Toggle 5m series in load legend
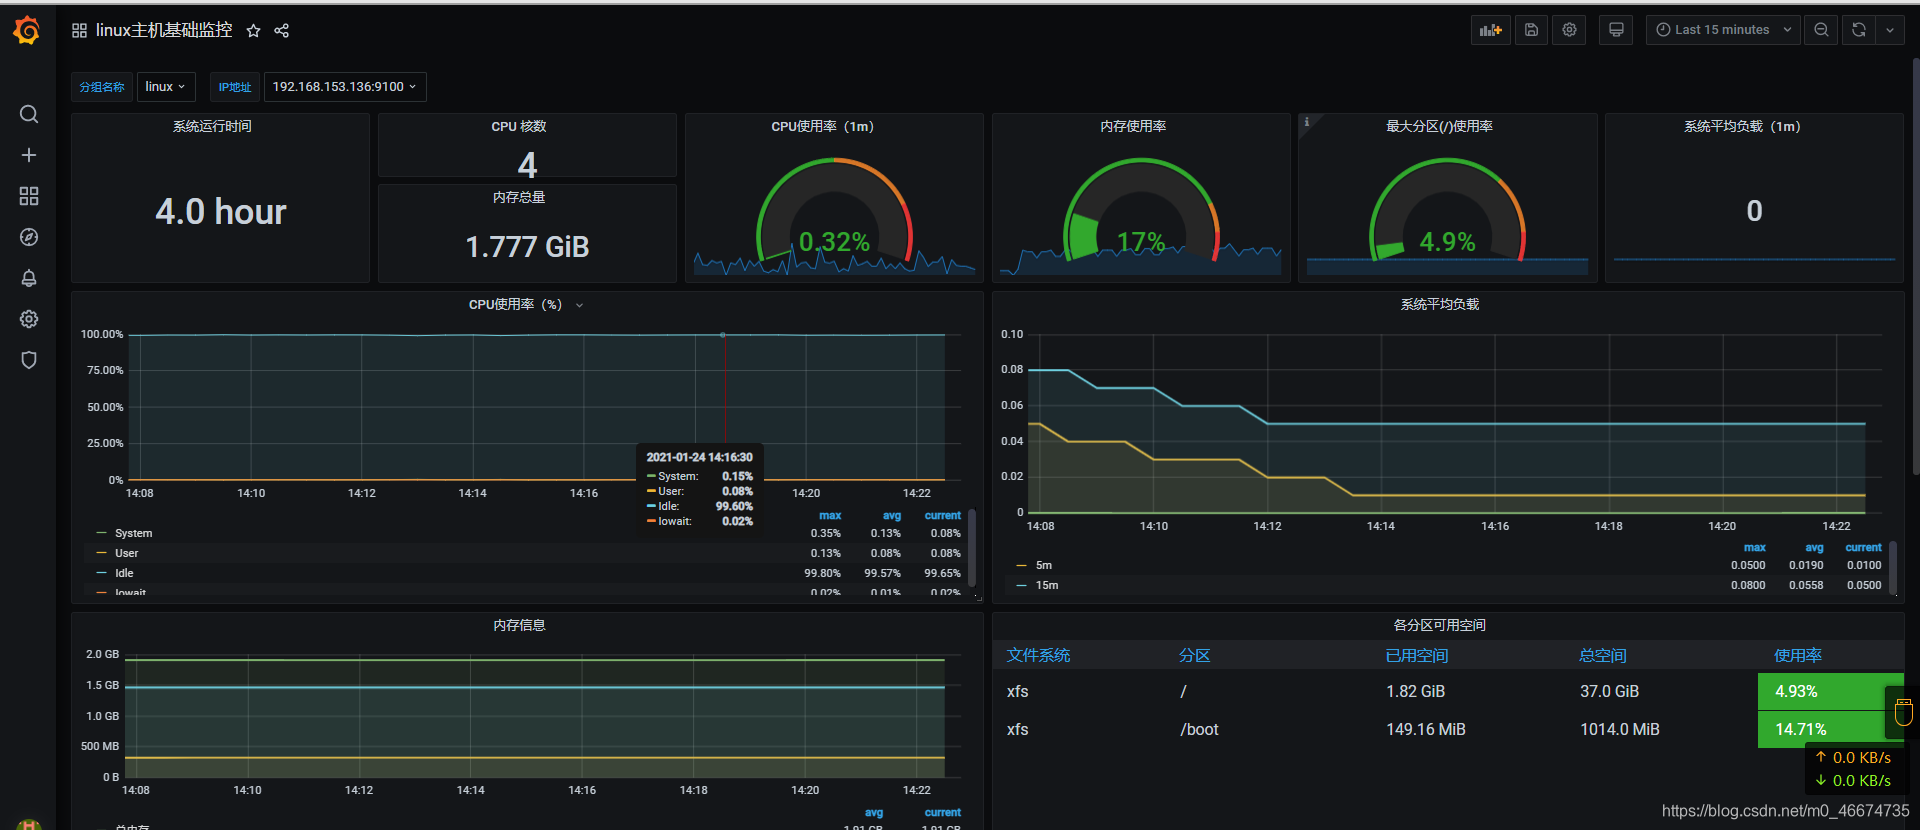The image size is (1920, 830). point(1044,566)
